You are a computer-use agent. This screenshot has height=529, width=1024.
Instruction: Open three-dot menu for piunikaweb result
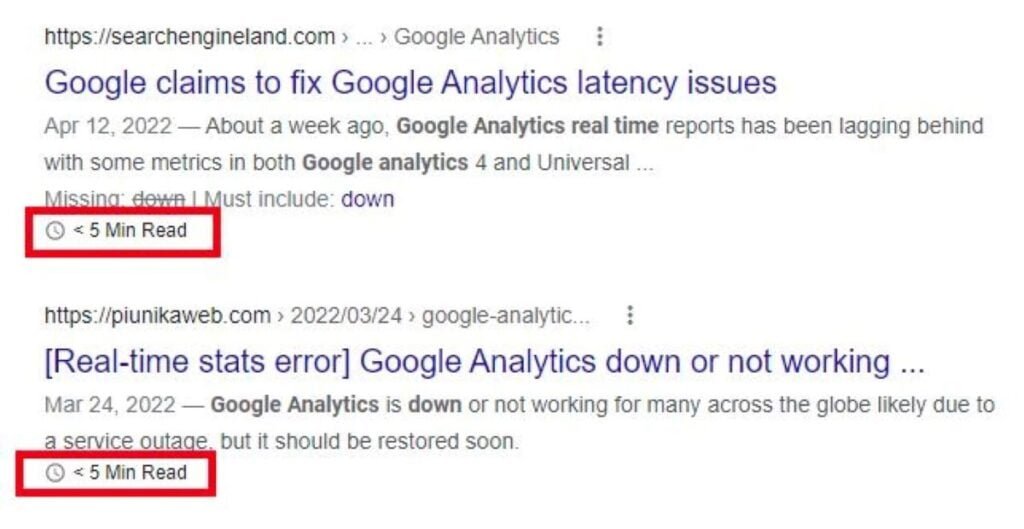coord(630,316)
